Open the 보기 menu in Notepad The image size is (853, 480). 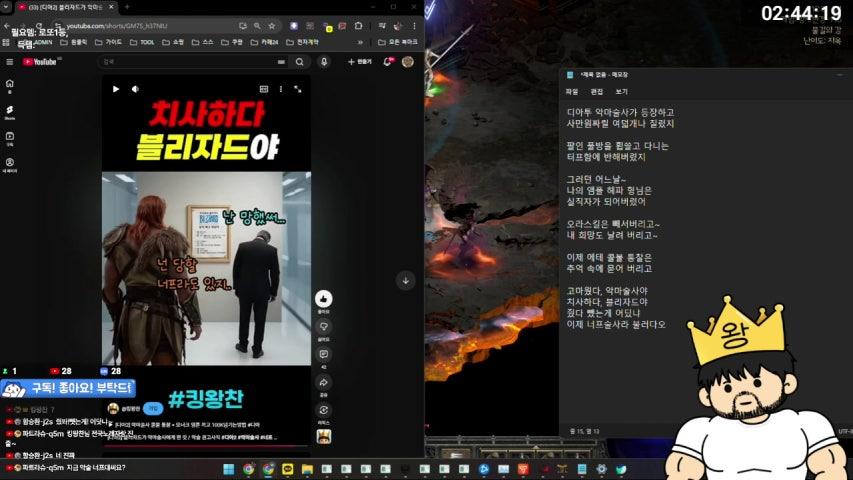tap(621, 91)
